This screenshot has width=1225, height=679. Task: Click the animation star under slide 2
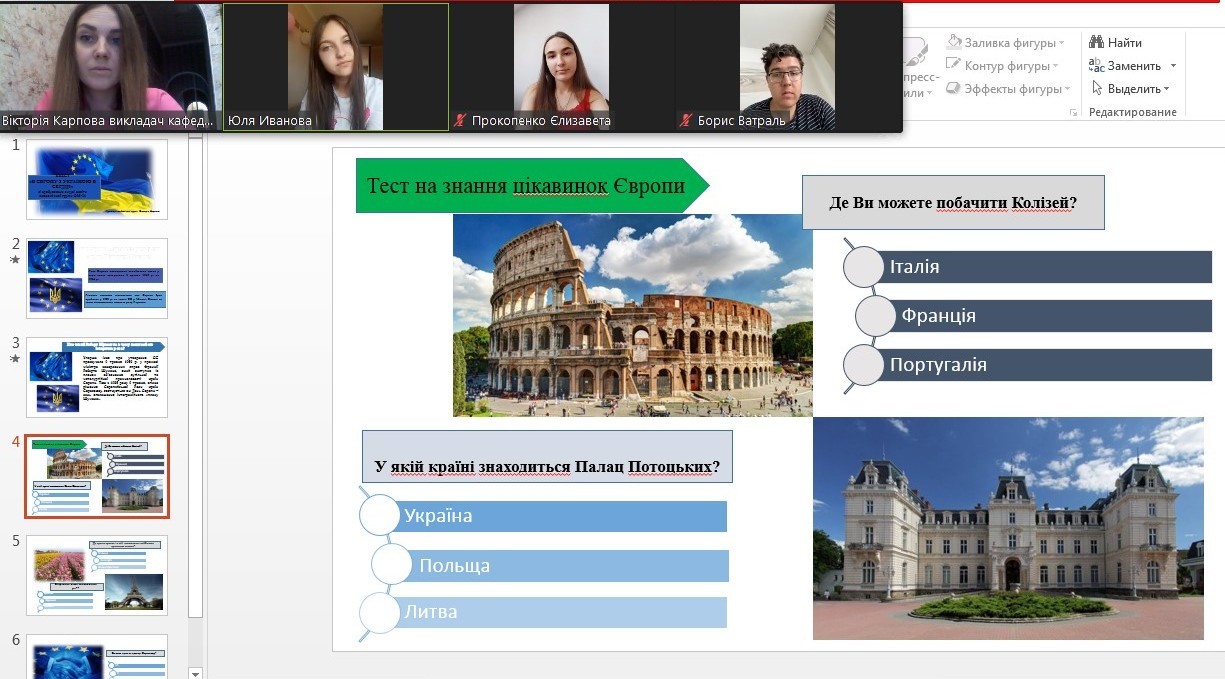pos(15,260)
